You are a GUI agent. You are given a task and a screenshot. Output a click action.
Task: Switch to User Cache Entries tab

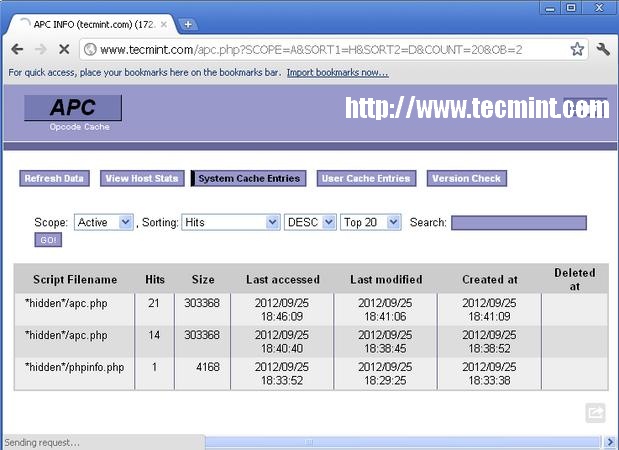click(366, 179)
